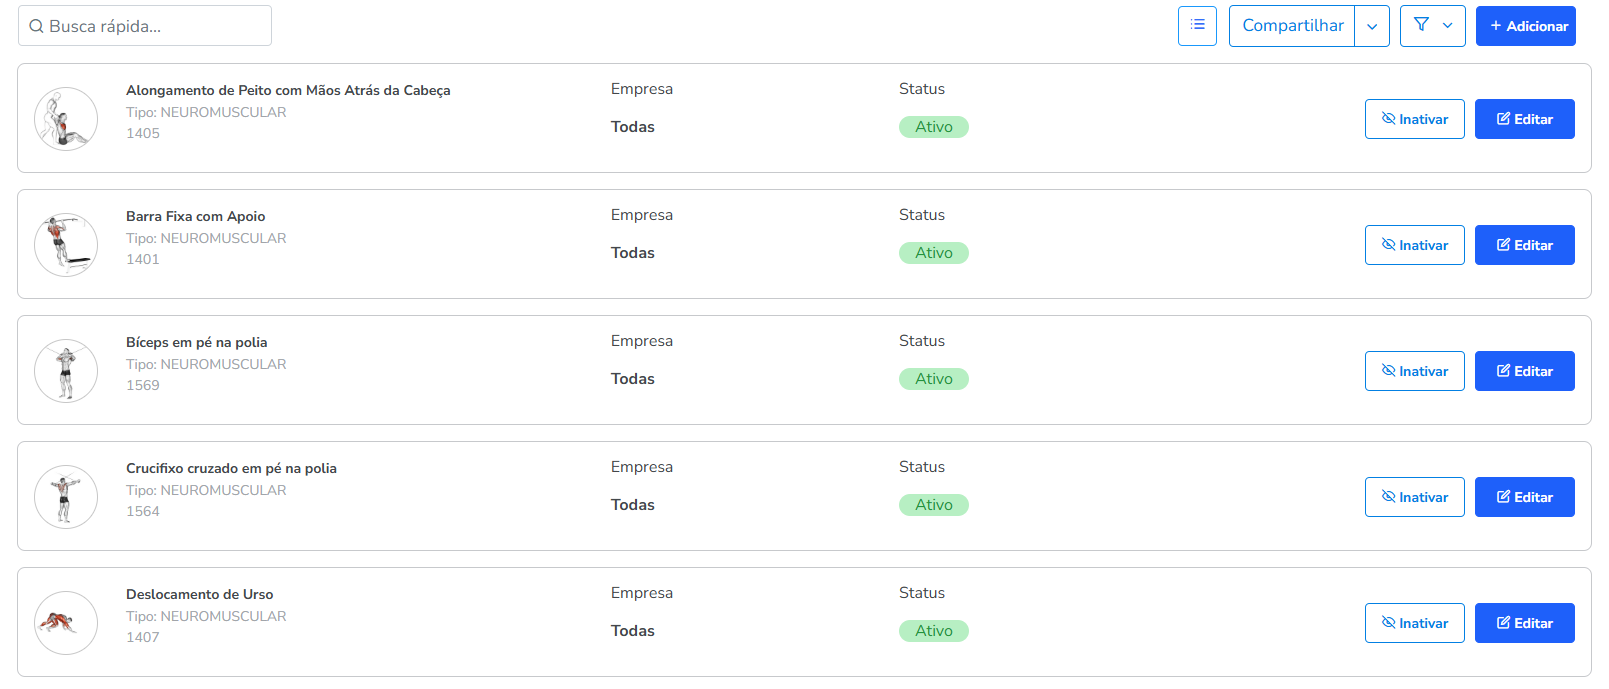Focus the Busca rápida search field
1609x689 pixels.
click(145, 26)
